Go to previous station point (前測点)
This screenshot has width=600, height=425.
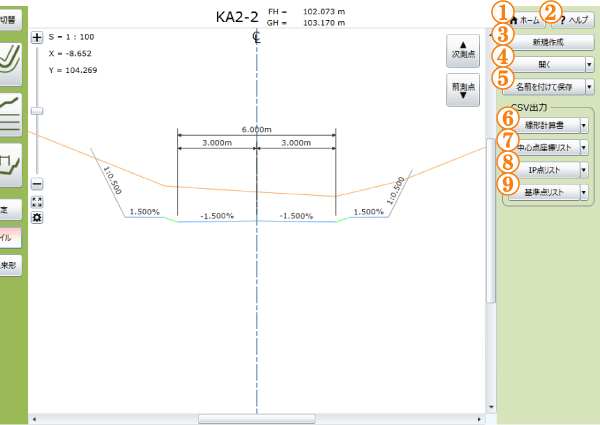click(x=463, y=90)
